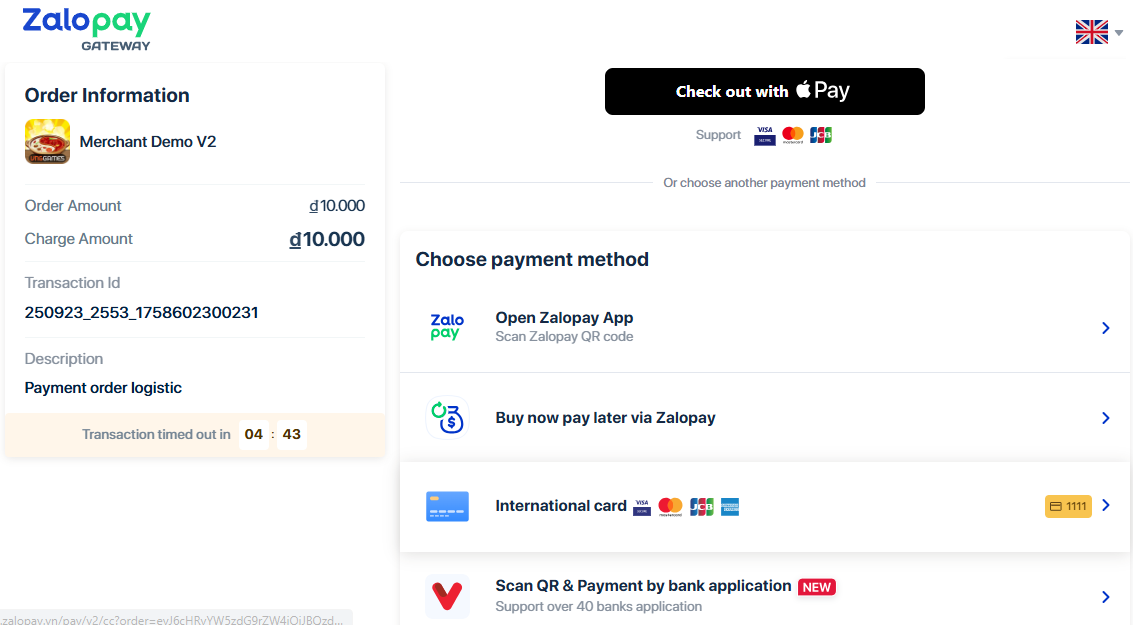Click the Buy now pay later icon
Image resolution: width=1133 pixels, height=625 pixels.
447,418
